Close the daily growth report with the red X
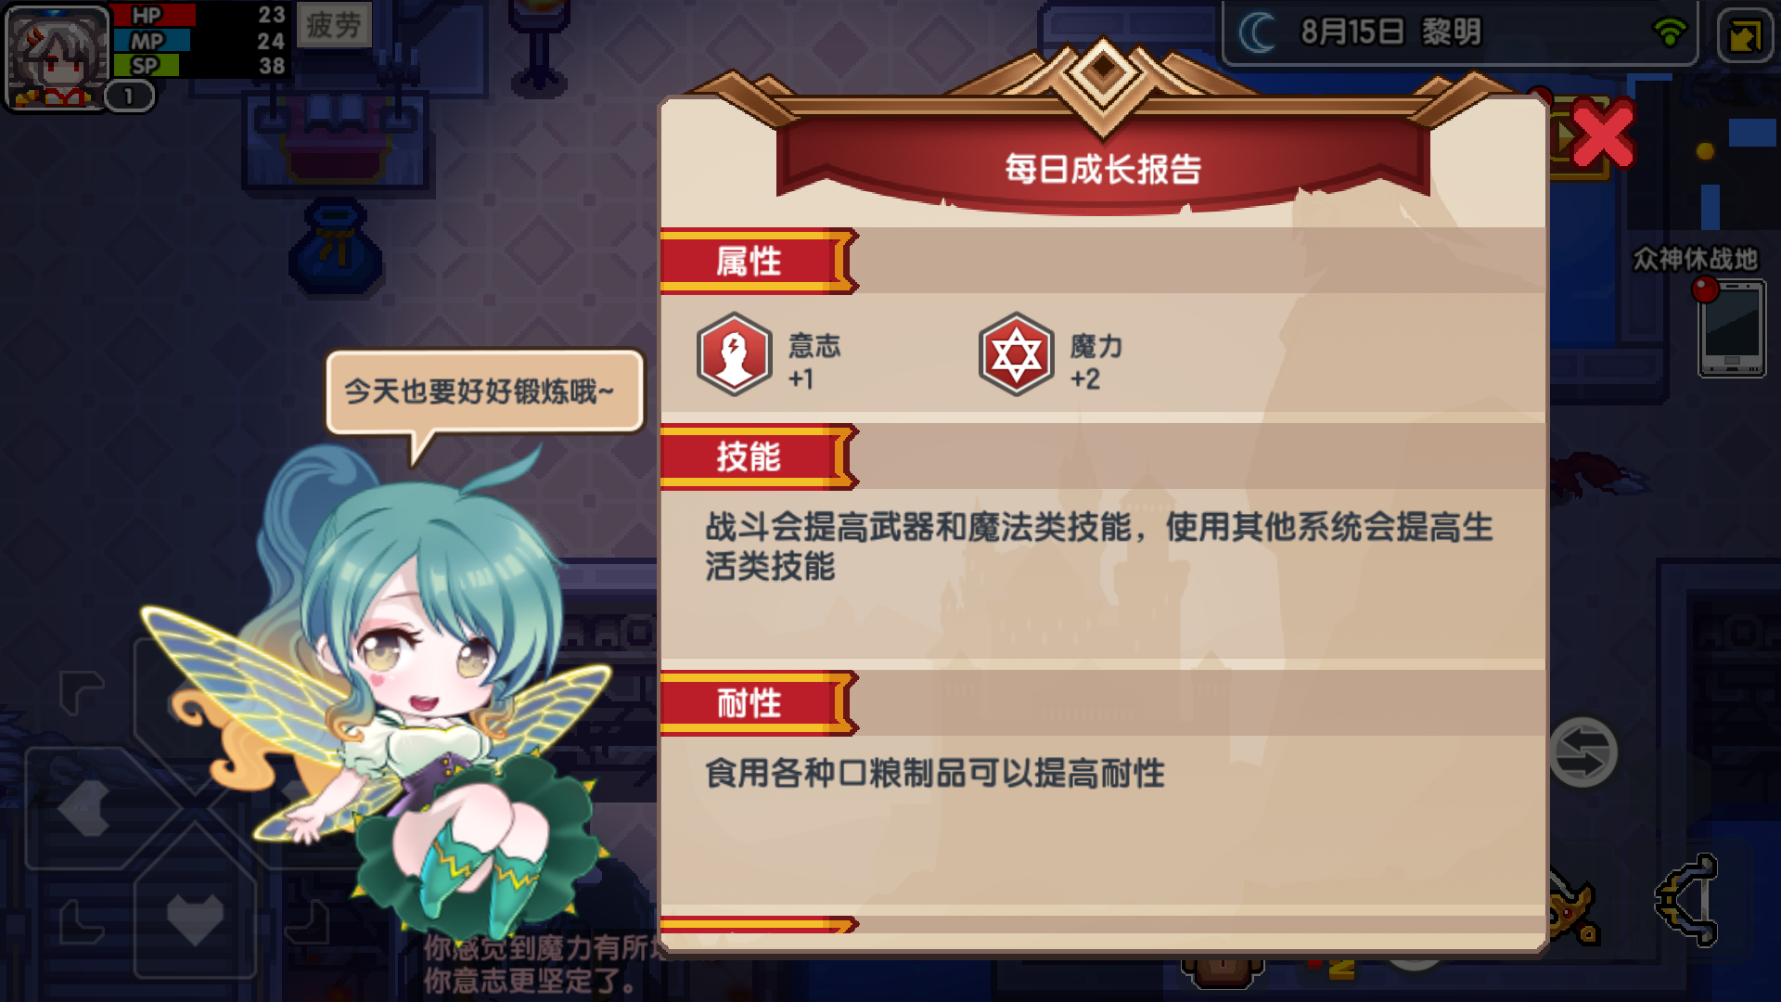The image size is (1781, 1002). point(1602,134)
